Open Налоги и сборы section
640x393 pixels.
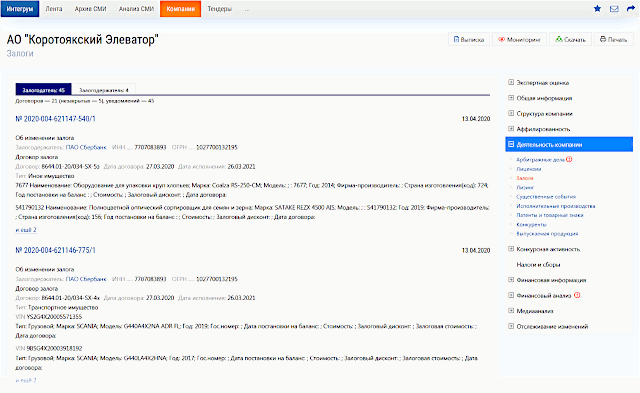click(538, 265)
